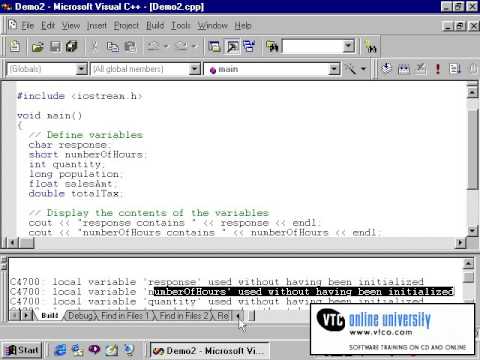Open the Undo history dropdown arrow
The image size is (480, 360).
tap(166, 46)
